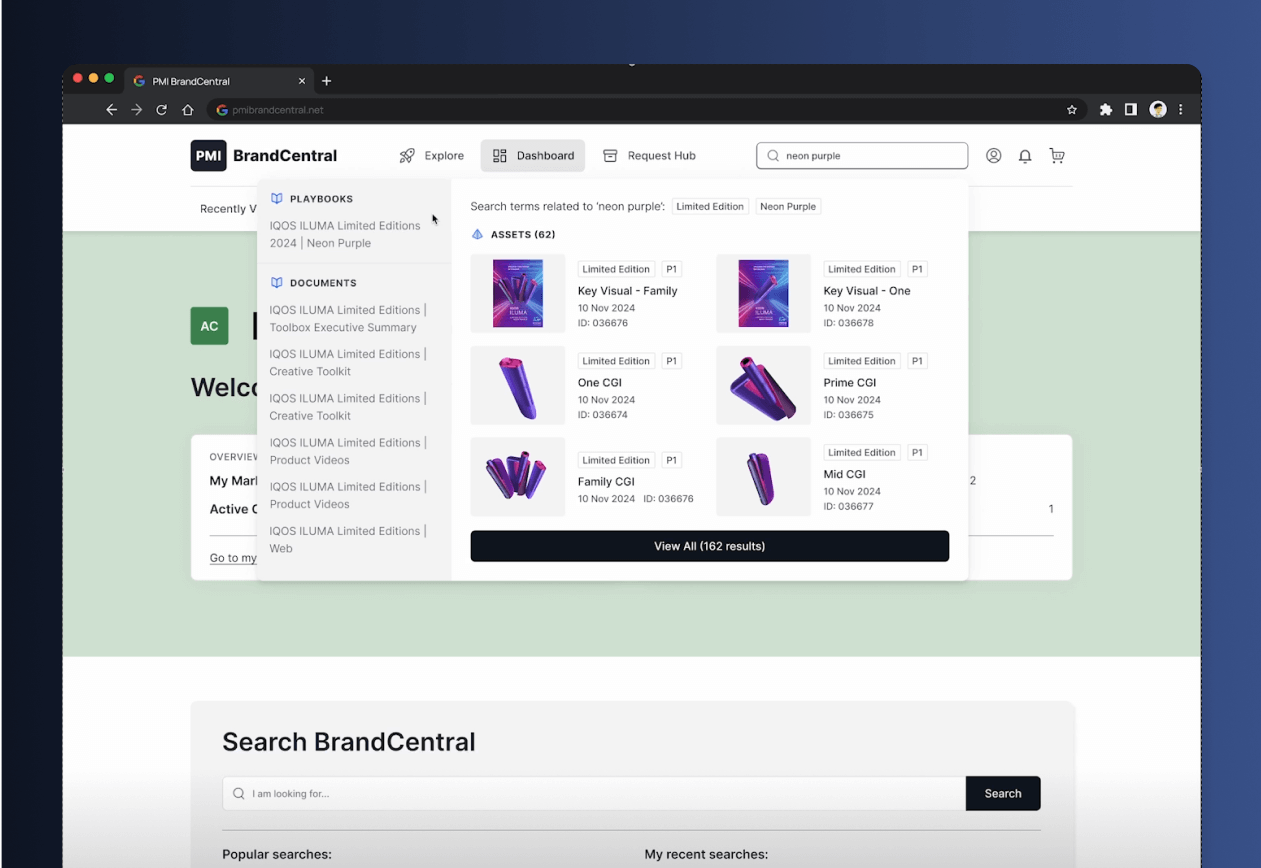Click 'ID: 036678' text

(x=848, y=324)
